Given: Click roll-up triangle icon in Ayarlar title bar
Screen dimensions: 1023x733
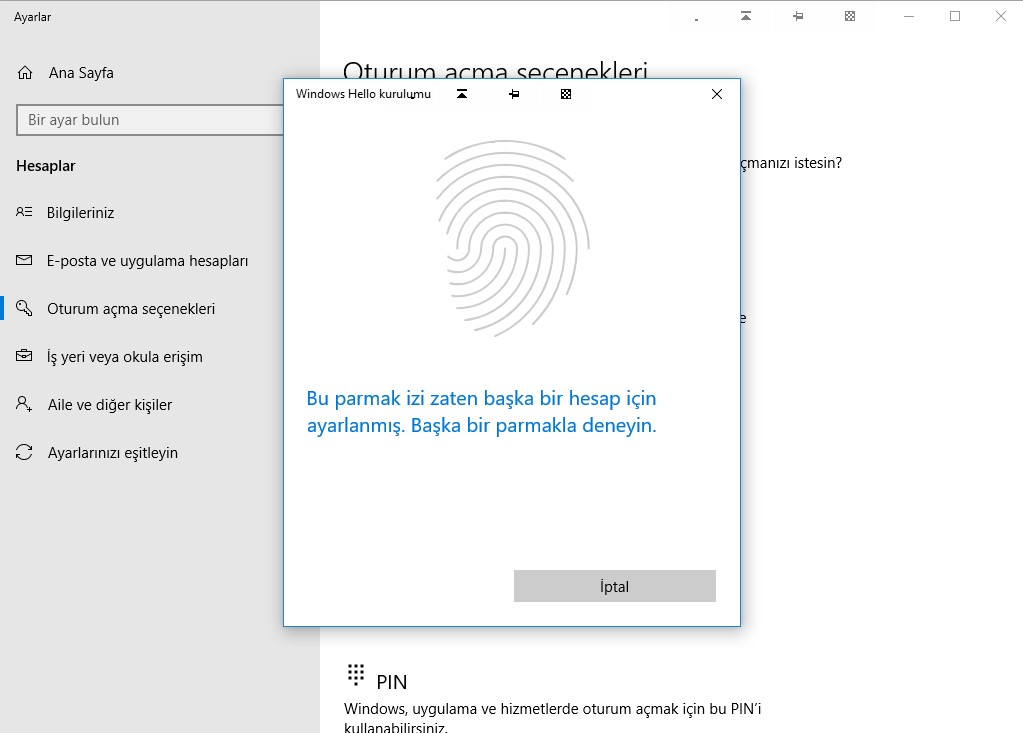Looking at the screenshot, I should click(x=746, y=16).
